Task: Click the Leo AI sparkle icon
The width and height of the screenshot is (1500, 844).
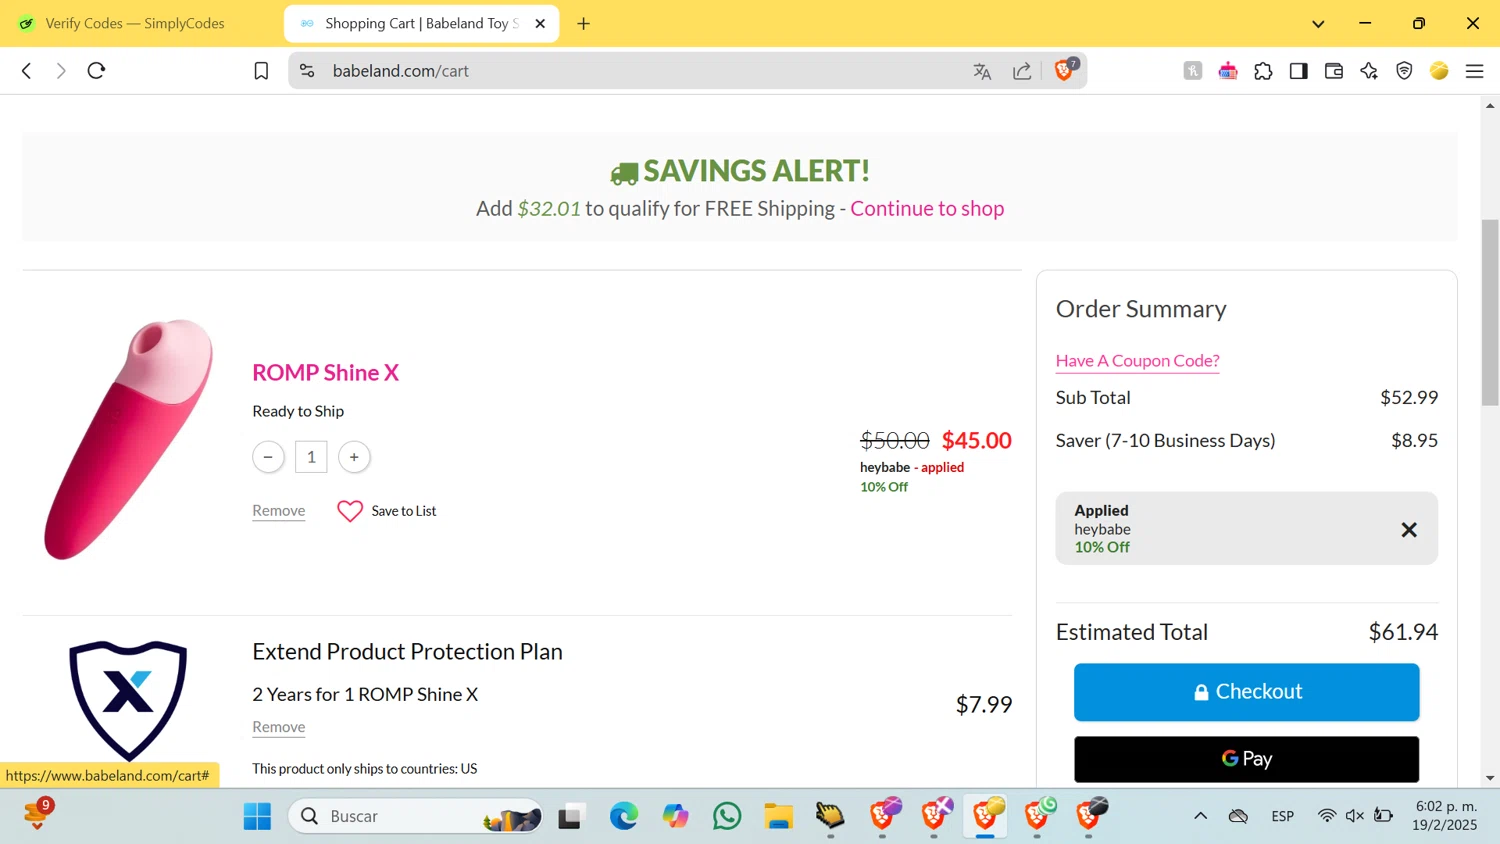Action: [x=1369, y=71]
